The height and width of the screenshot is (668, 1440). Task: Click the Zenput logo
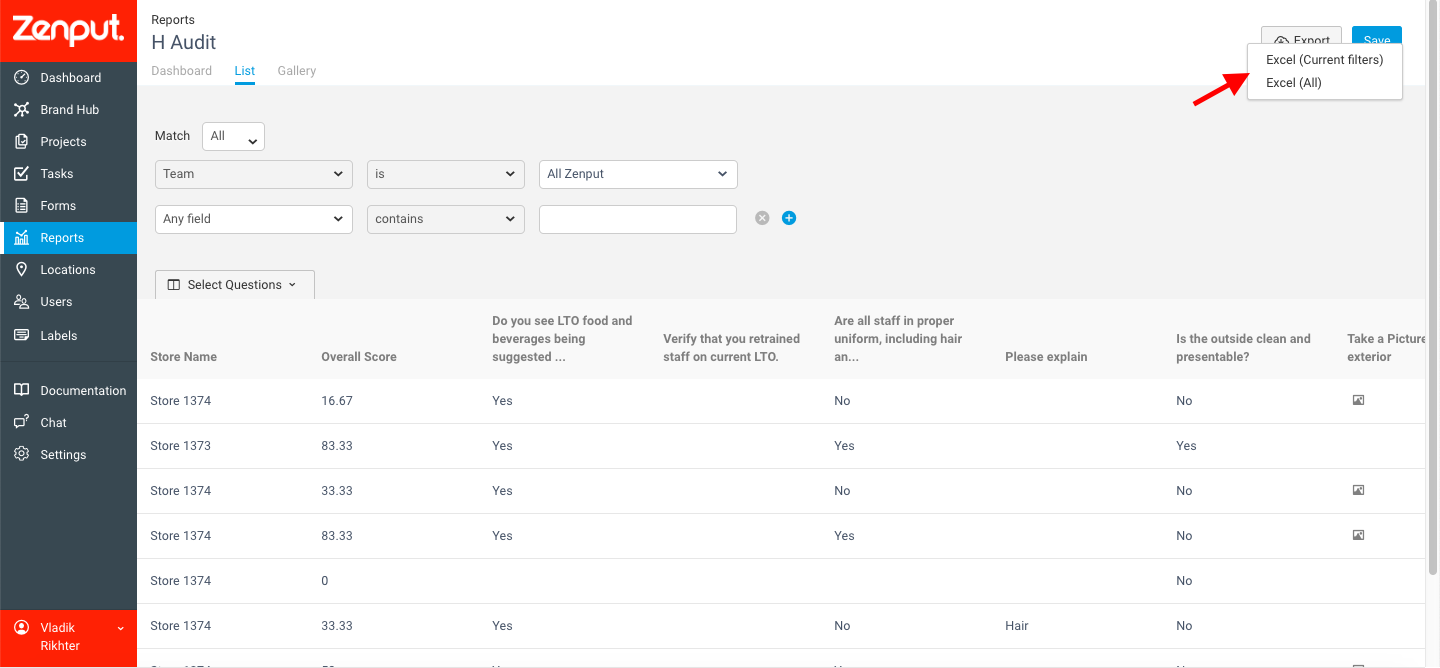click(68, 30)
